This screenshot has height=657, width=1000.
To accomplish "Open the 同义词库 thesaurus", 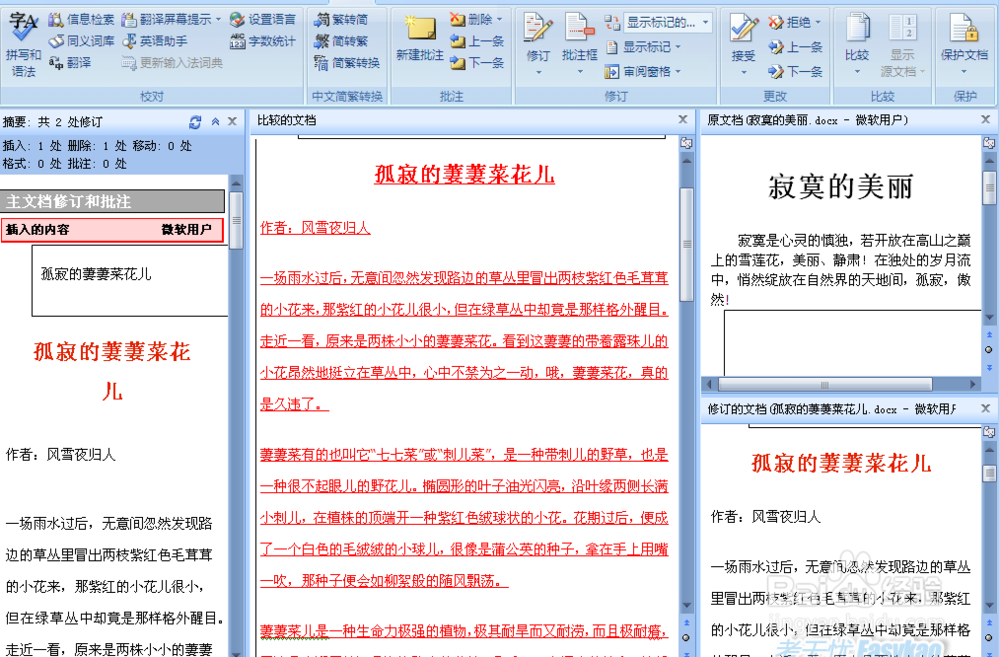I will [82, 41].
